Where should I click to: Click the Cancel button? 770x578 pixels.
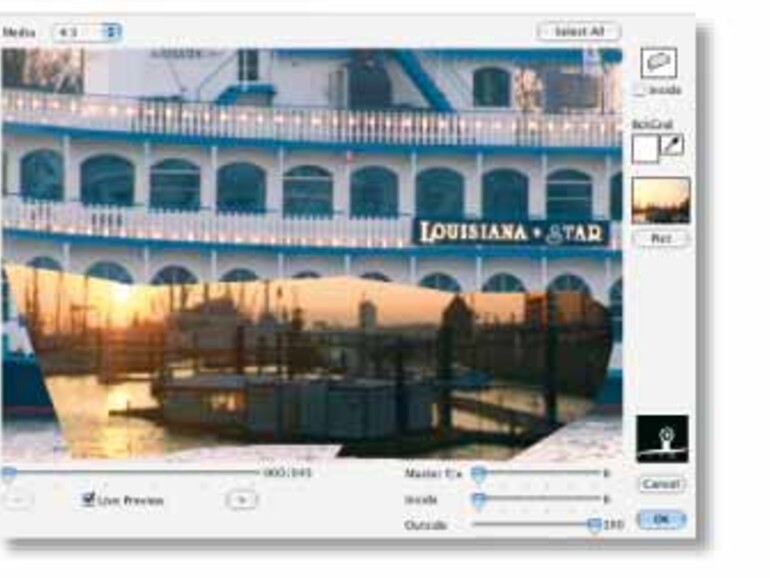click(662, 484)
